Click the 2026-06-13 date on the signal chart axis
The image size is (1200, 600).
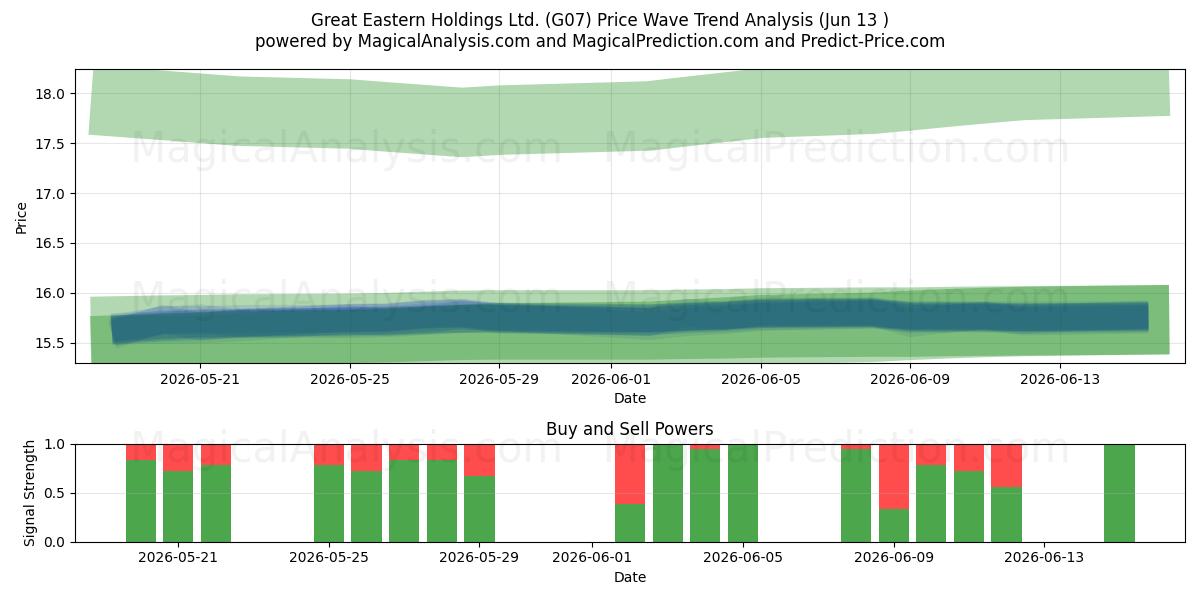1044,558
